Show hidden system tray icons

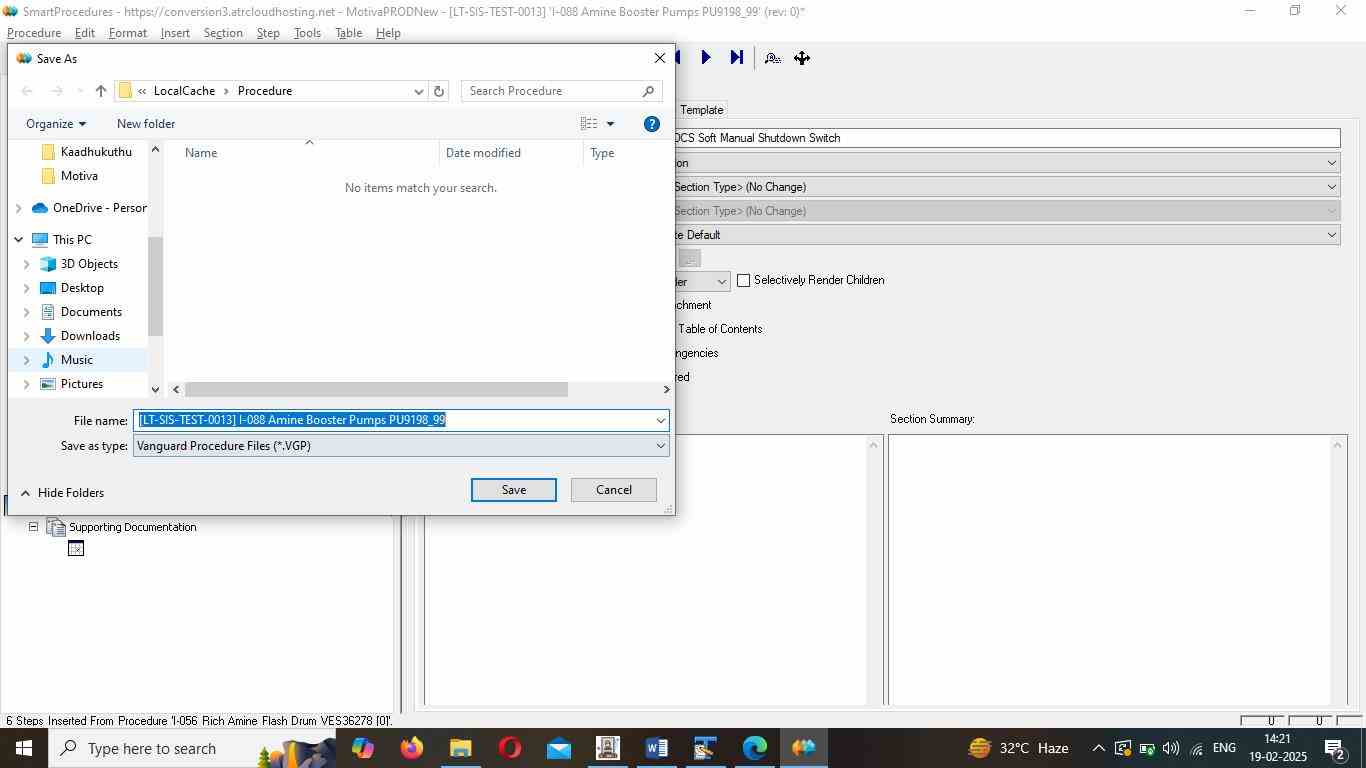pyautogui.click(x=1098, y=748)
